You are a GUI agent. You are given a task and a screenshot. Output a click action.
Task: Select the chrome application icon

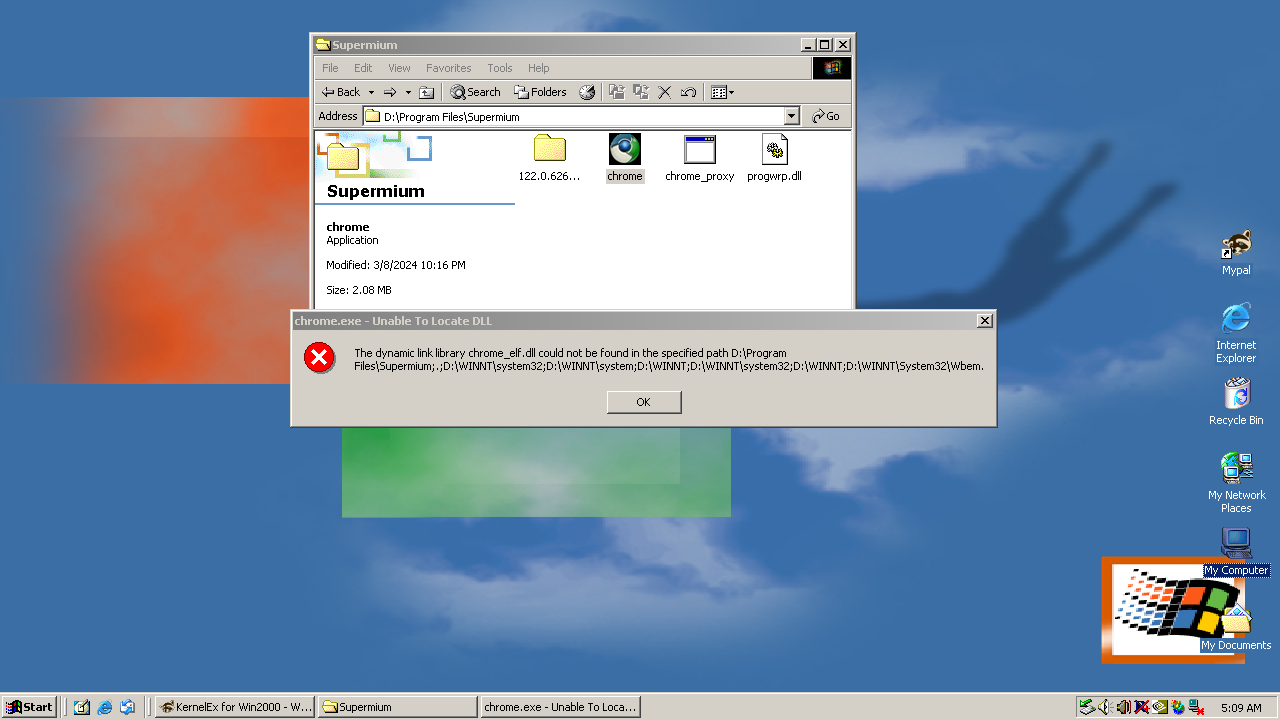tap(625, 149)
